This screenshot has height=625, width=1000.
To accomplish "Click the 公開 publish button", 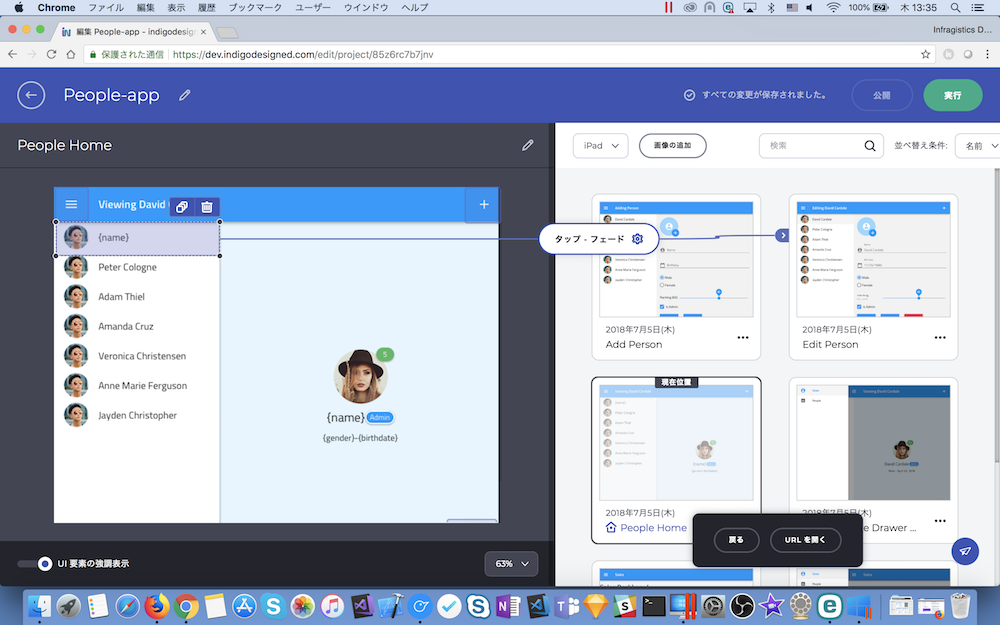I will pyautogui.click(x=881, y=95).
